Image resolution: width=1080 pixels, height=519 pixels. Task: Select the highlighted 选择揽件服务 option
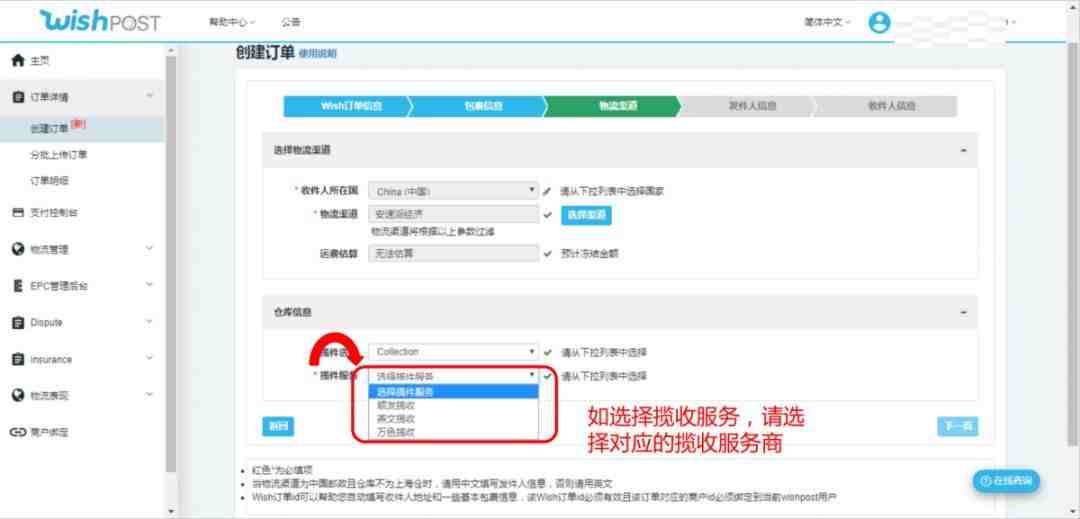coord(453,392)
